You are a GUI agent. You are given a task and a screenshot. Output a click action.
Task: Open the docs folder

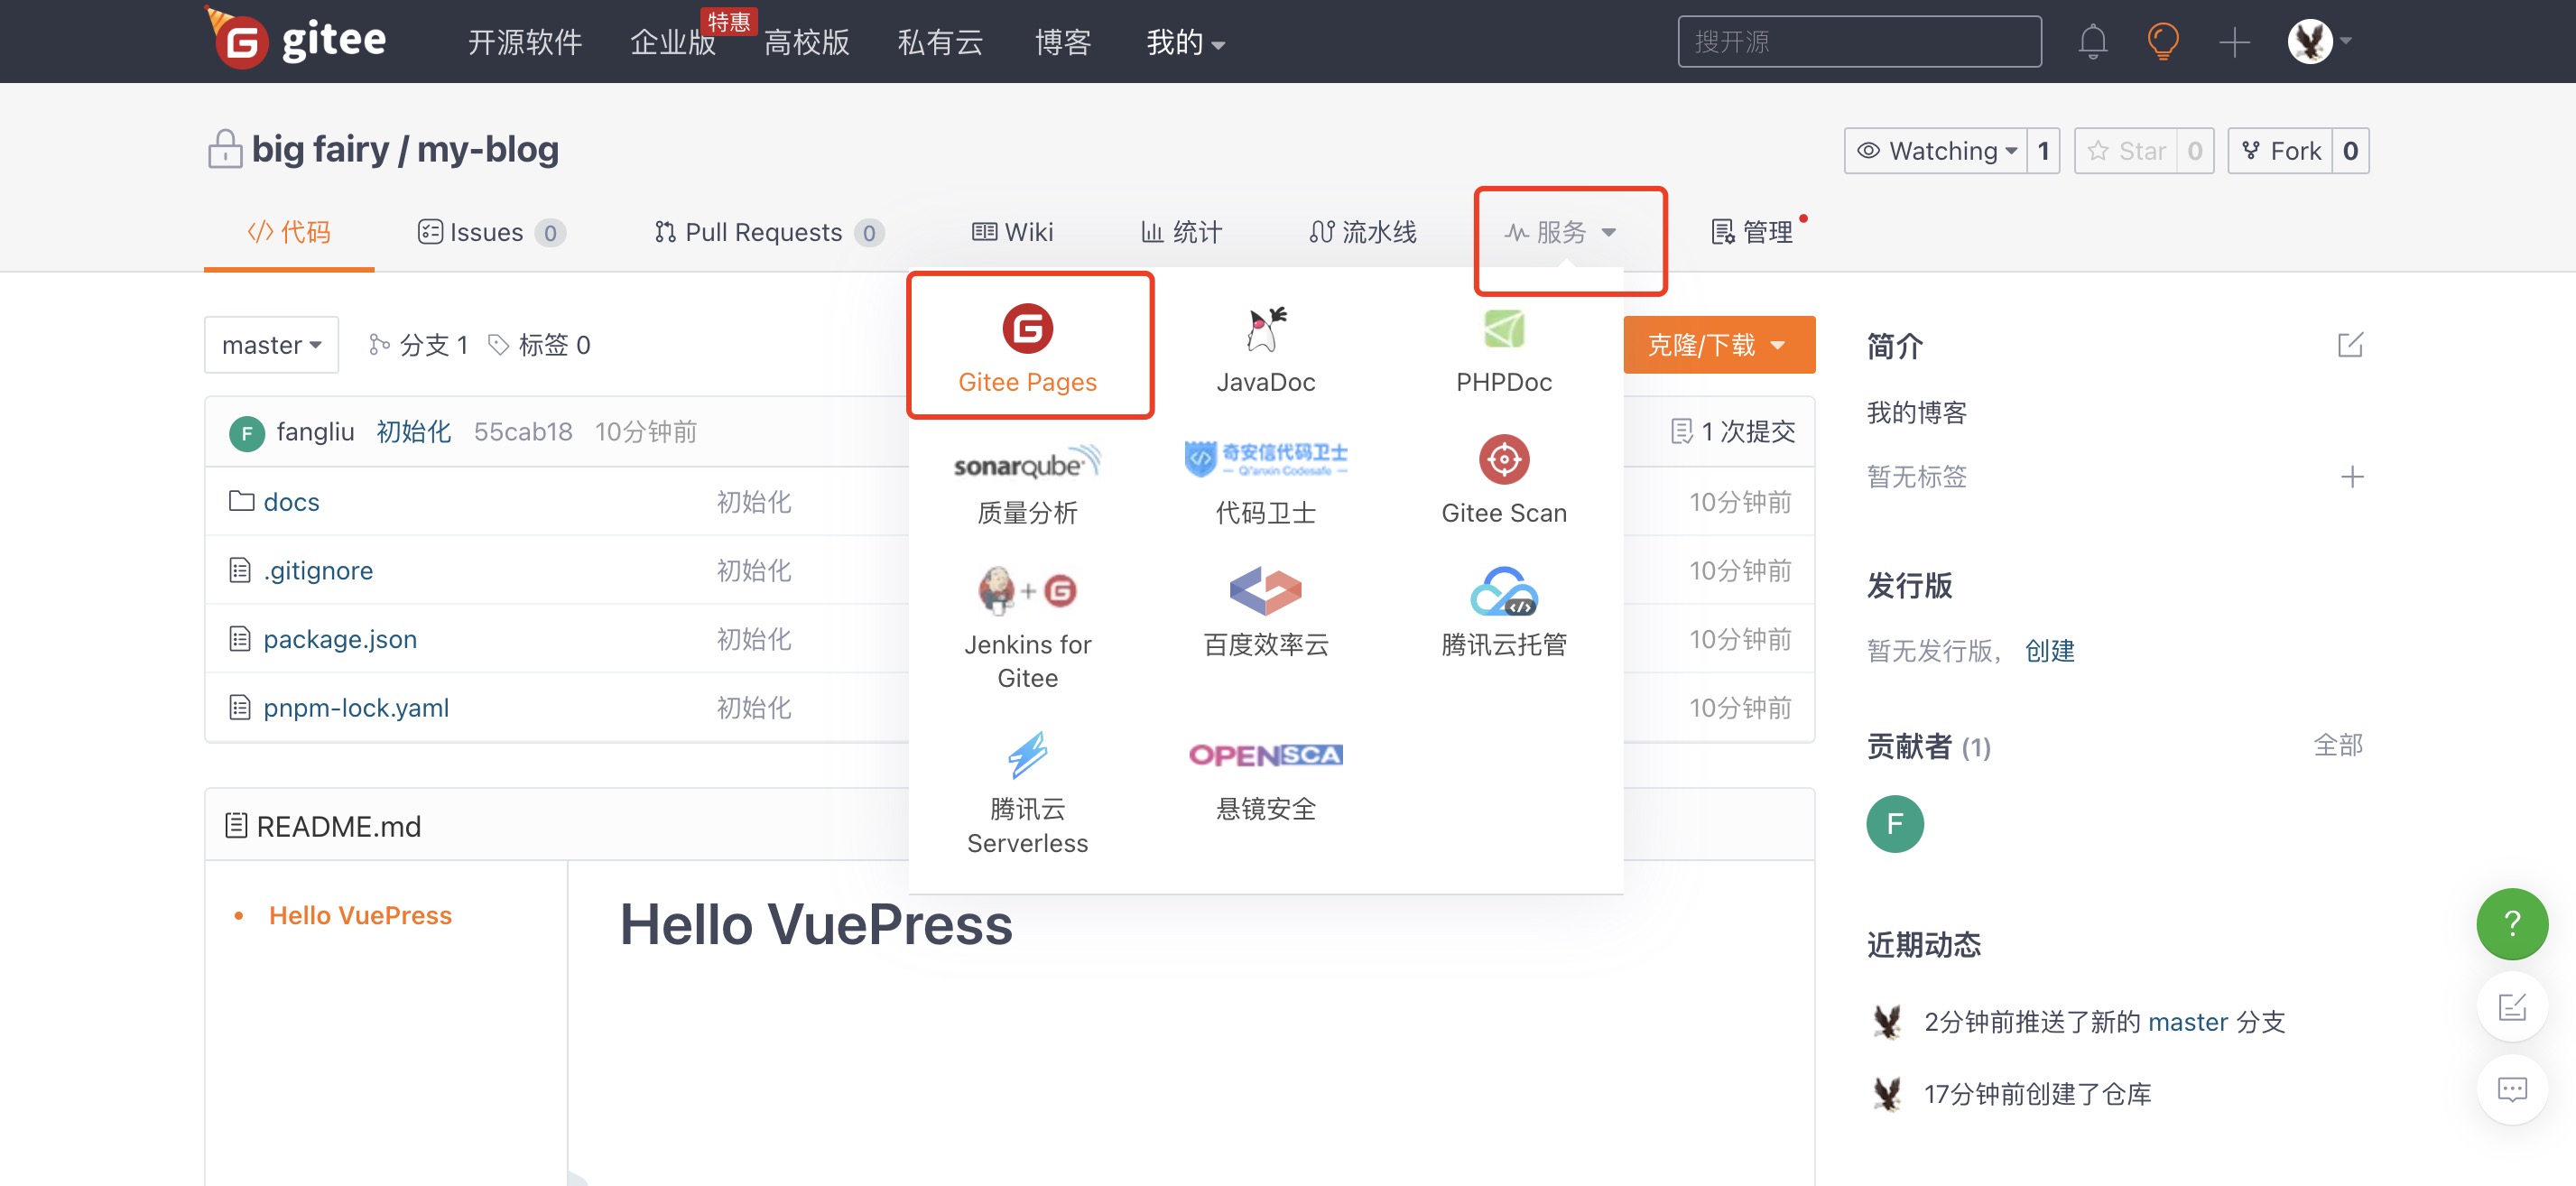[x=291, y=501]
